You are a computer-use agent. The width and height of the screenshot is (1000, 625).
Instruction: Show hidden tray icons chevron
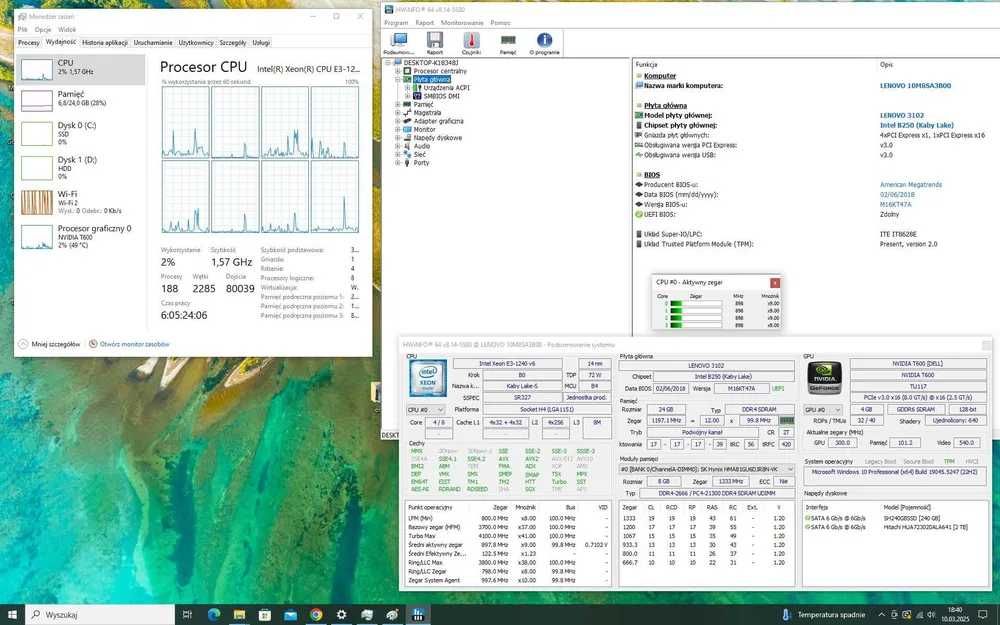click(881, 615)
